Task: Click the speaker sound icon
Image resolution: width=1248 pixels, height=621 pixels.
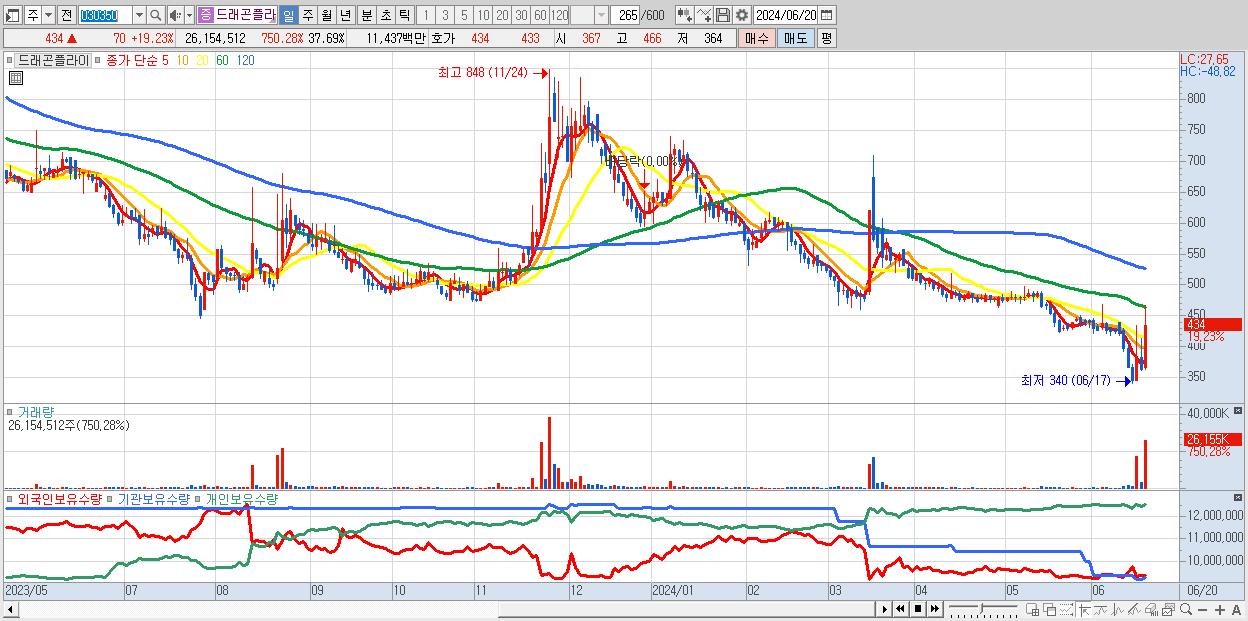Action: (x=175, y=15)
